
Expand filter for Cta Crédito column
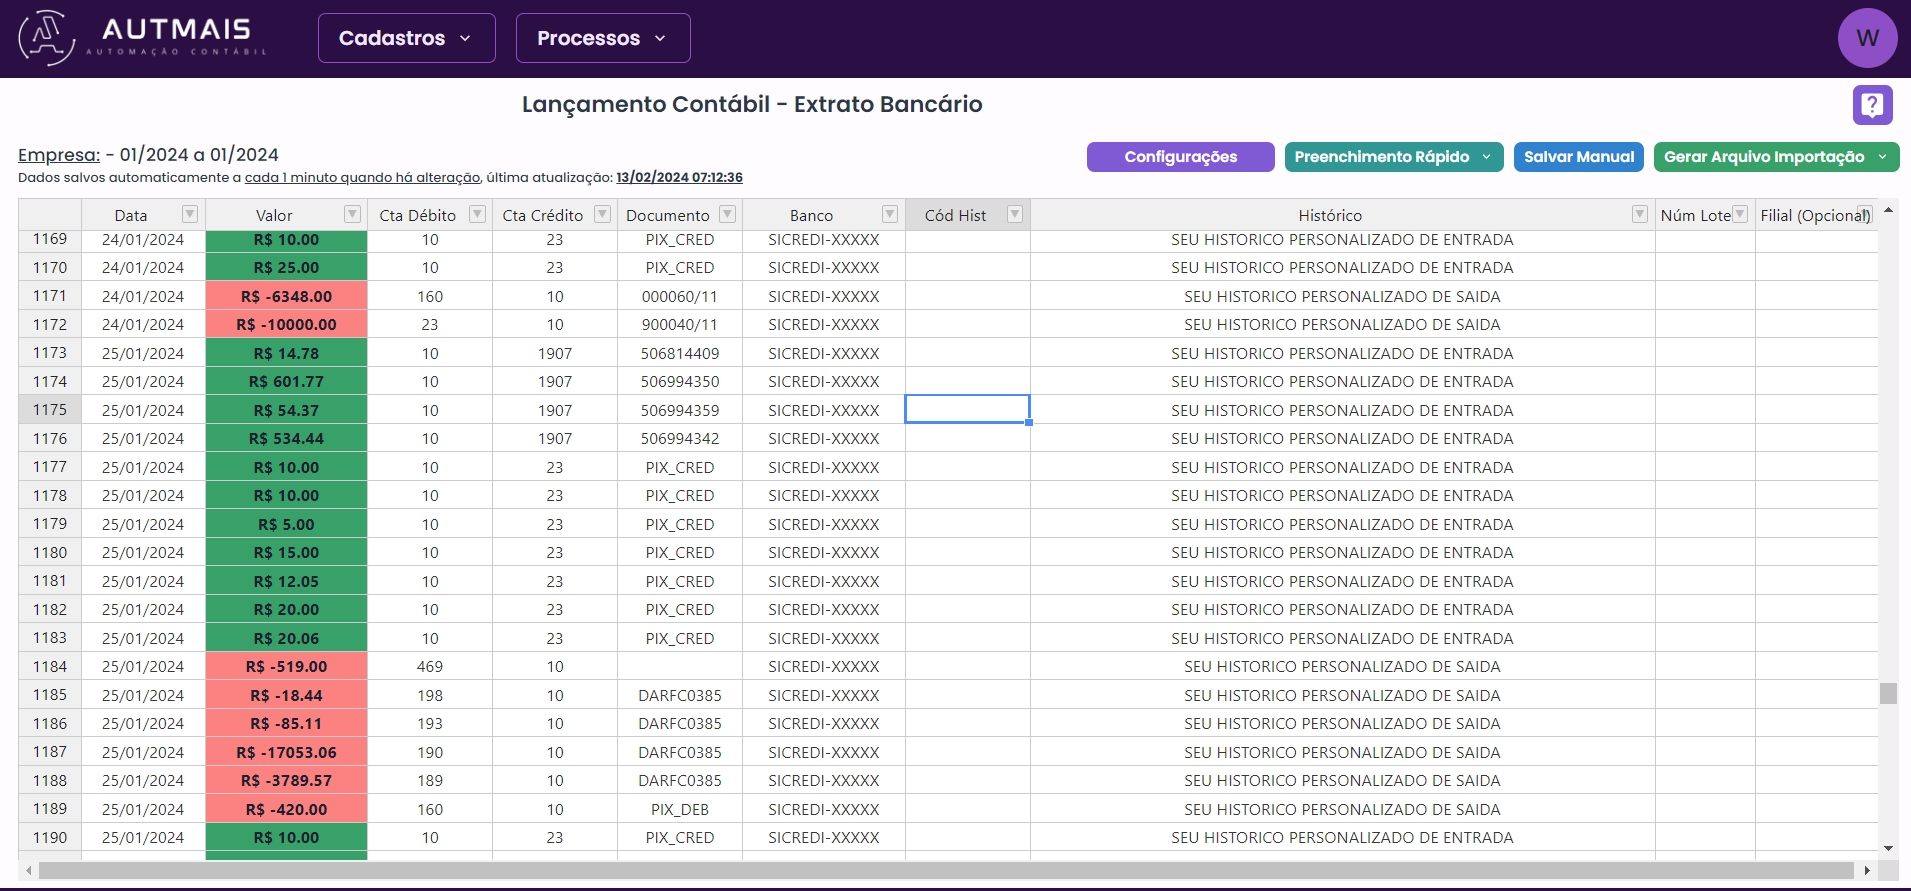pyautogui.click(x=602, y=214)
